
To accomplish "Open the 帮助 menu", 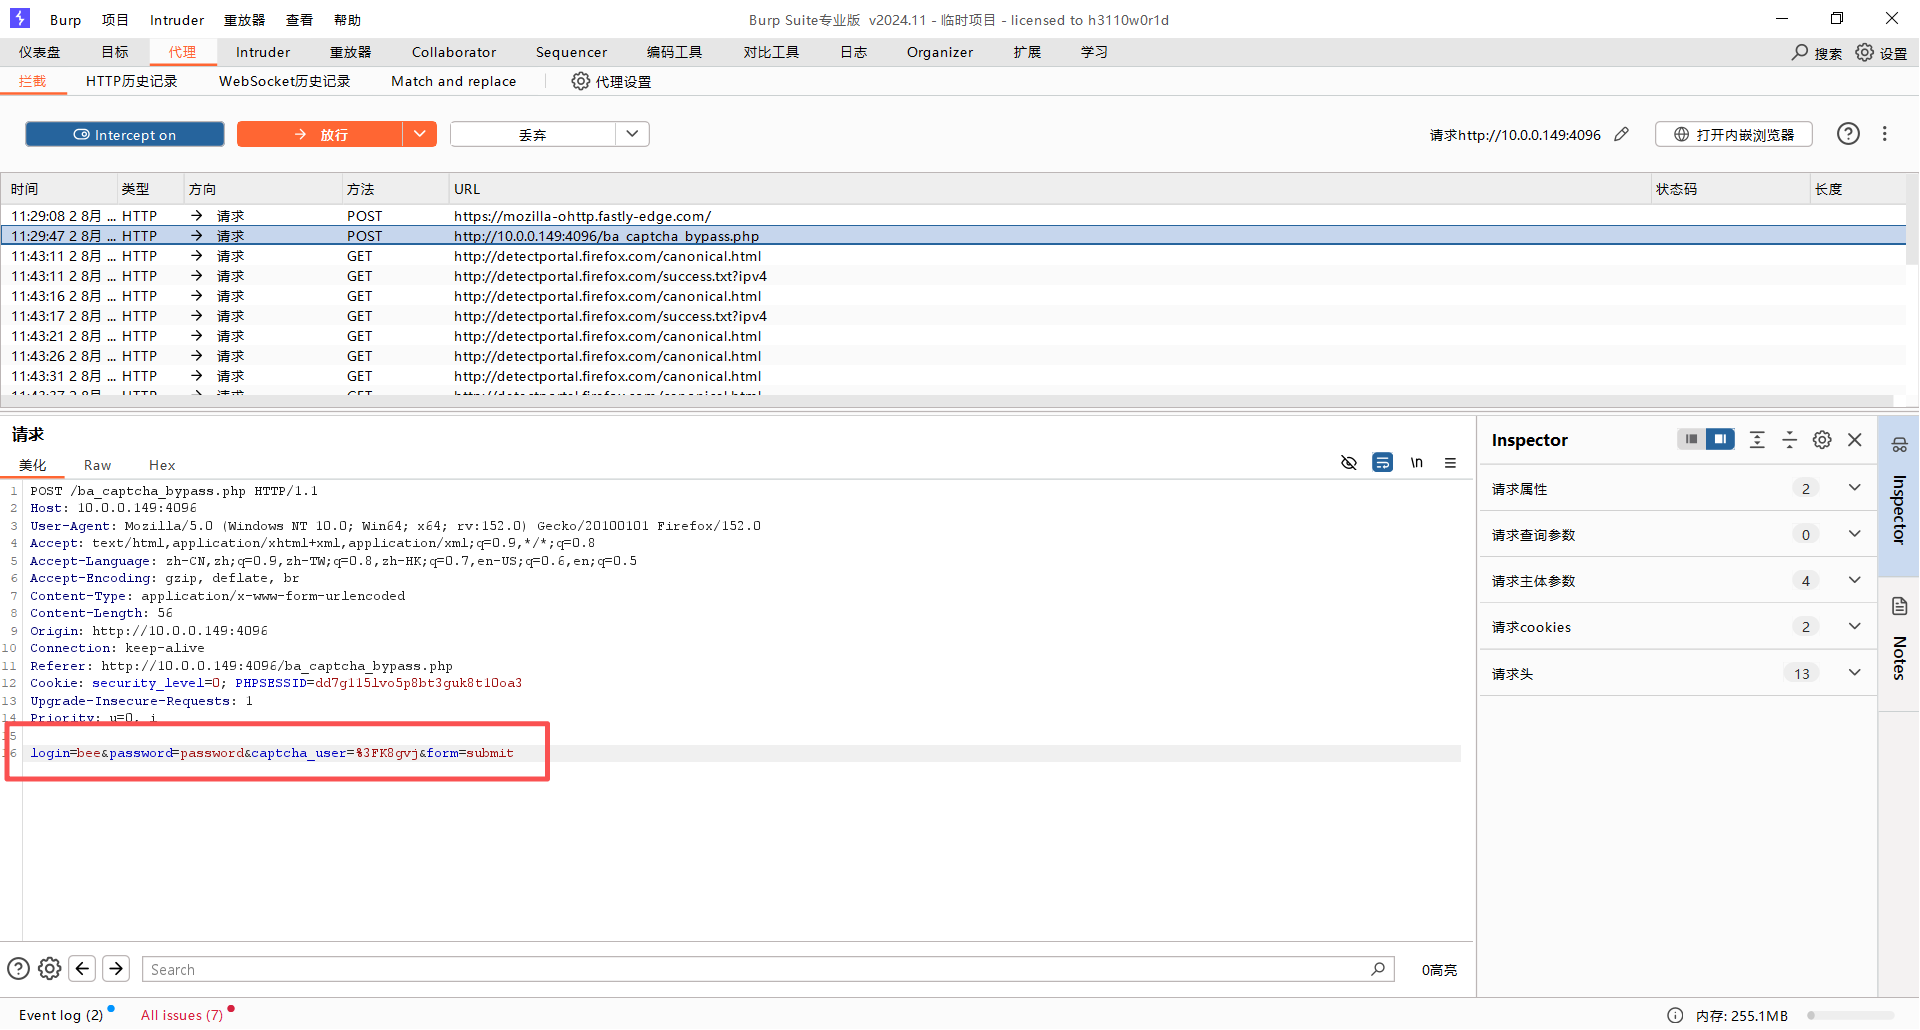I will tap(347, 20).
